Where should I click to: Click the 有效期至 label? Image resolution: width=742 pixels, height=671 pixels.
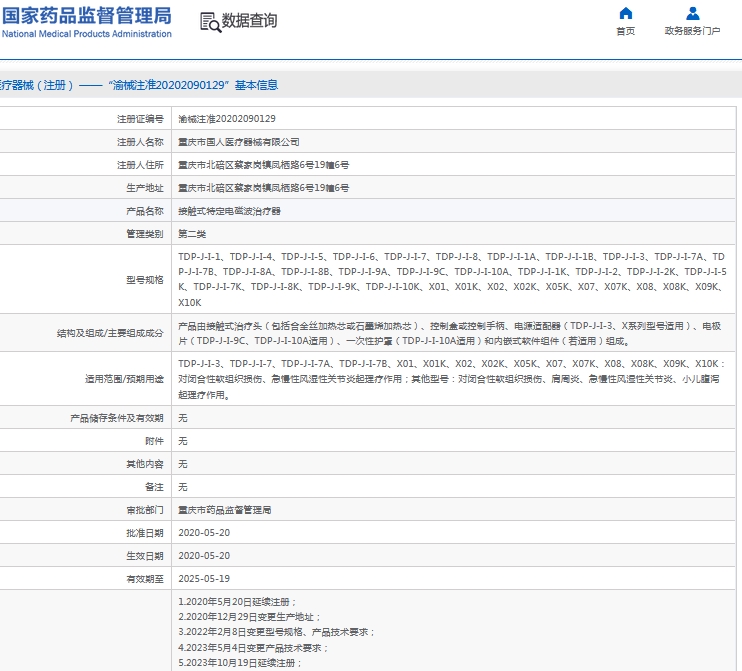tap(145, 579)
